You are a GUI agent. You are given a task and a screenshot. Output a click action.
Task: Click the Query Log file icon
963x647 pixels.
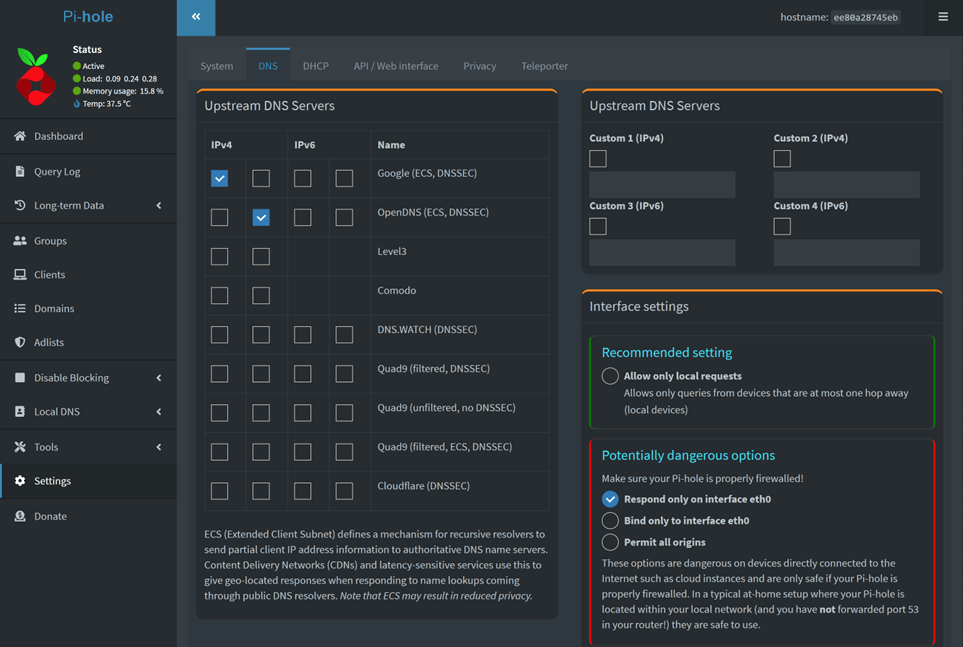tap(20, 171)
